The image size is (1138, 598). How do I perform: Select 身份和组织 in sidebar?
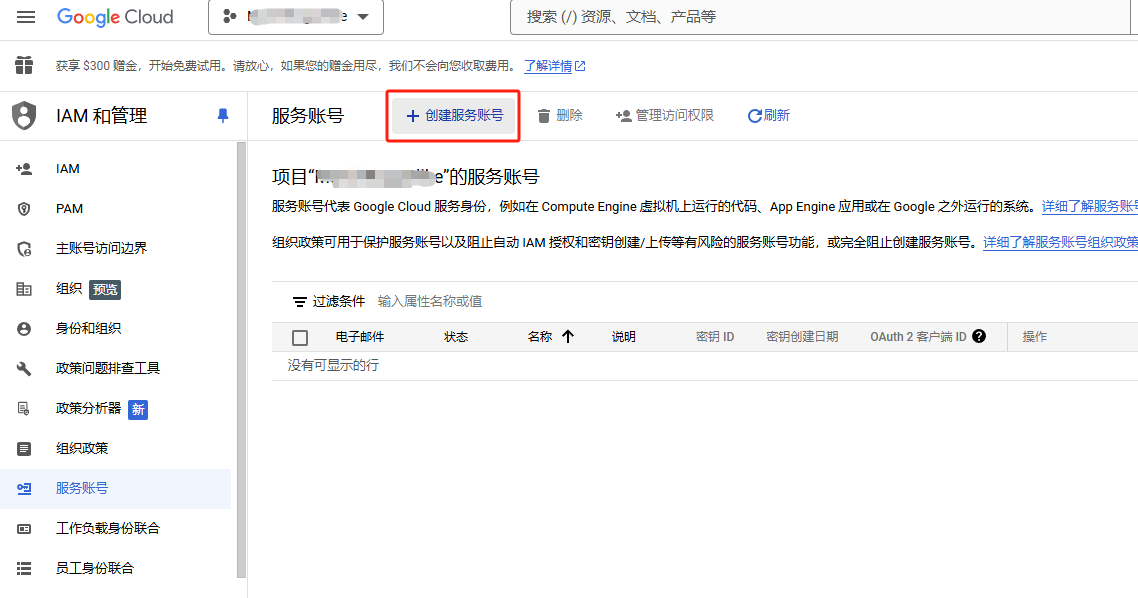coord(116,329)
